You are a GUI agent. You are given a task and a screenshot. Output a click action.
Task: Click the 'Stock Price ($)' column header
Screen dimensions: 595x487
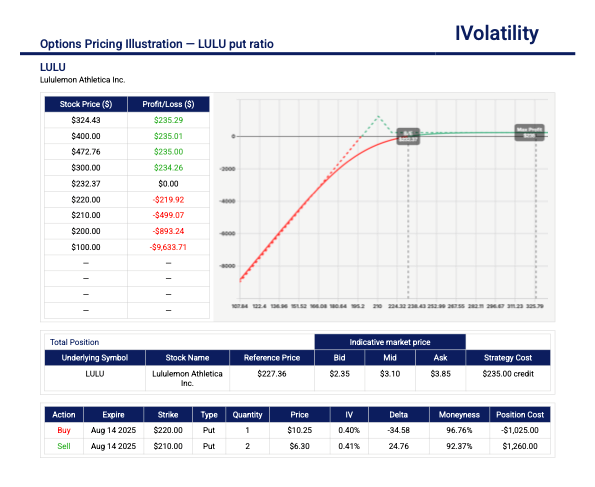(x=86, y=104)
